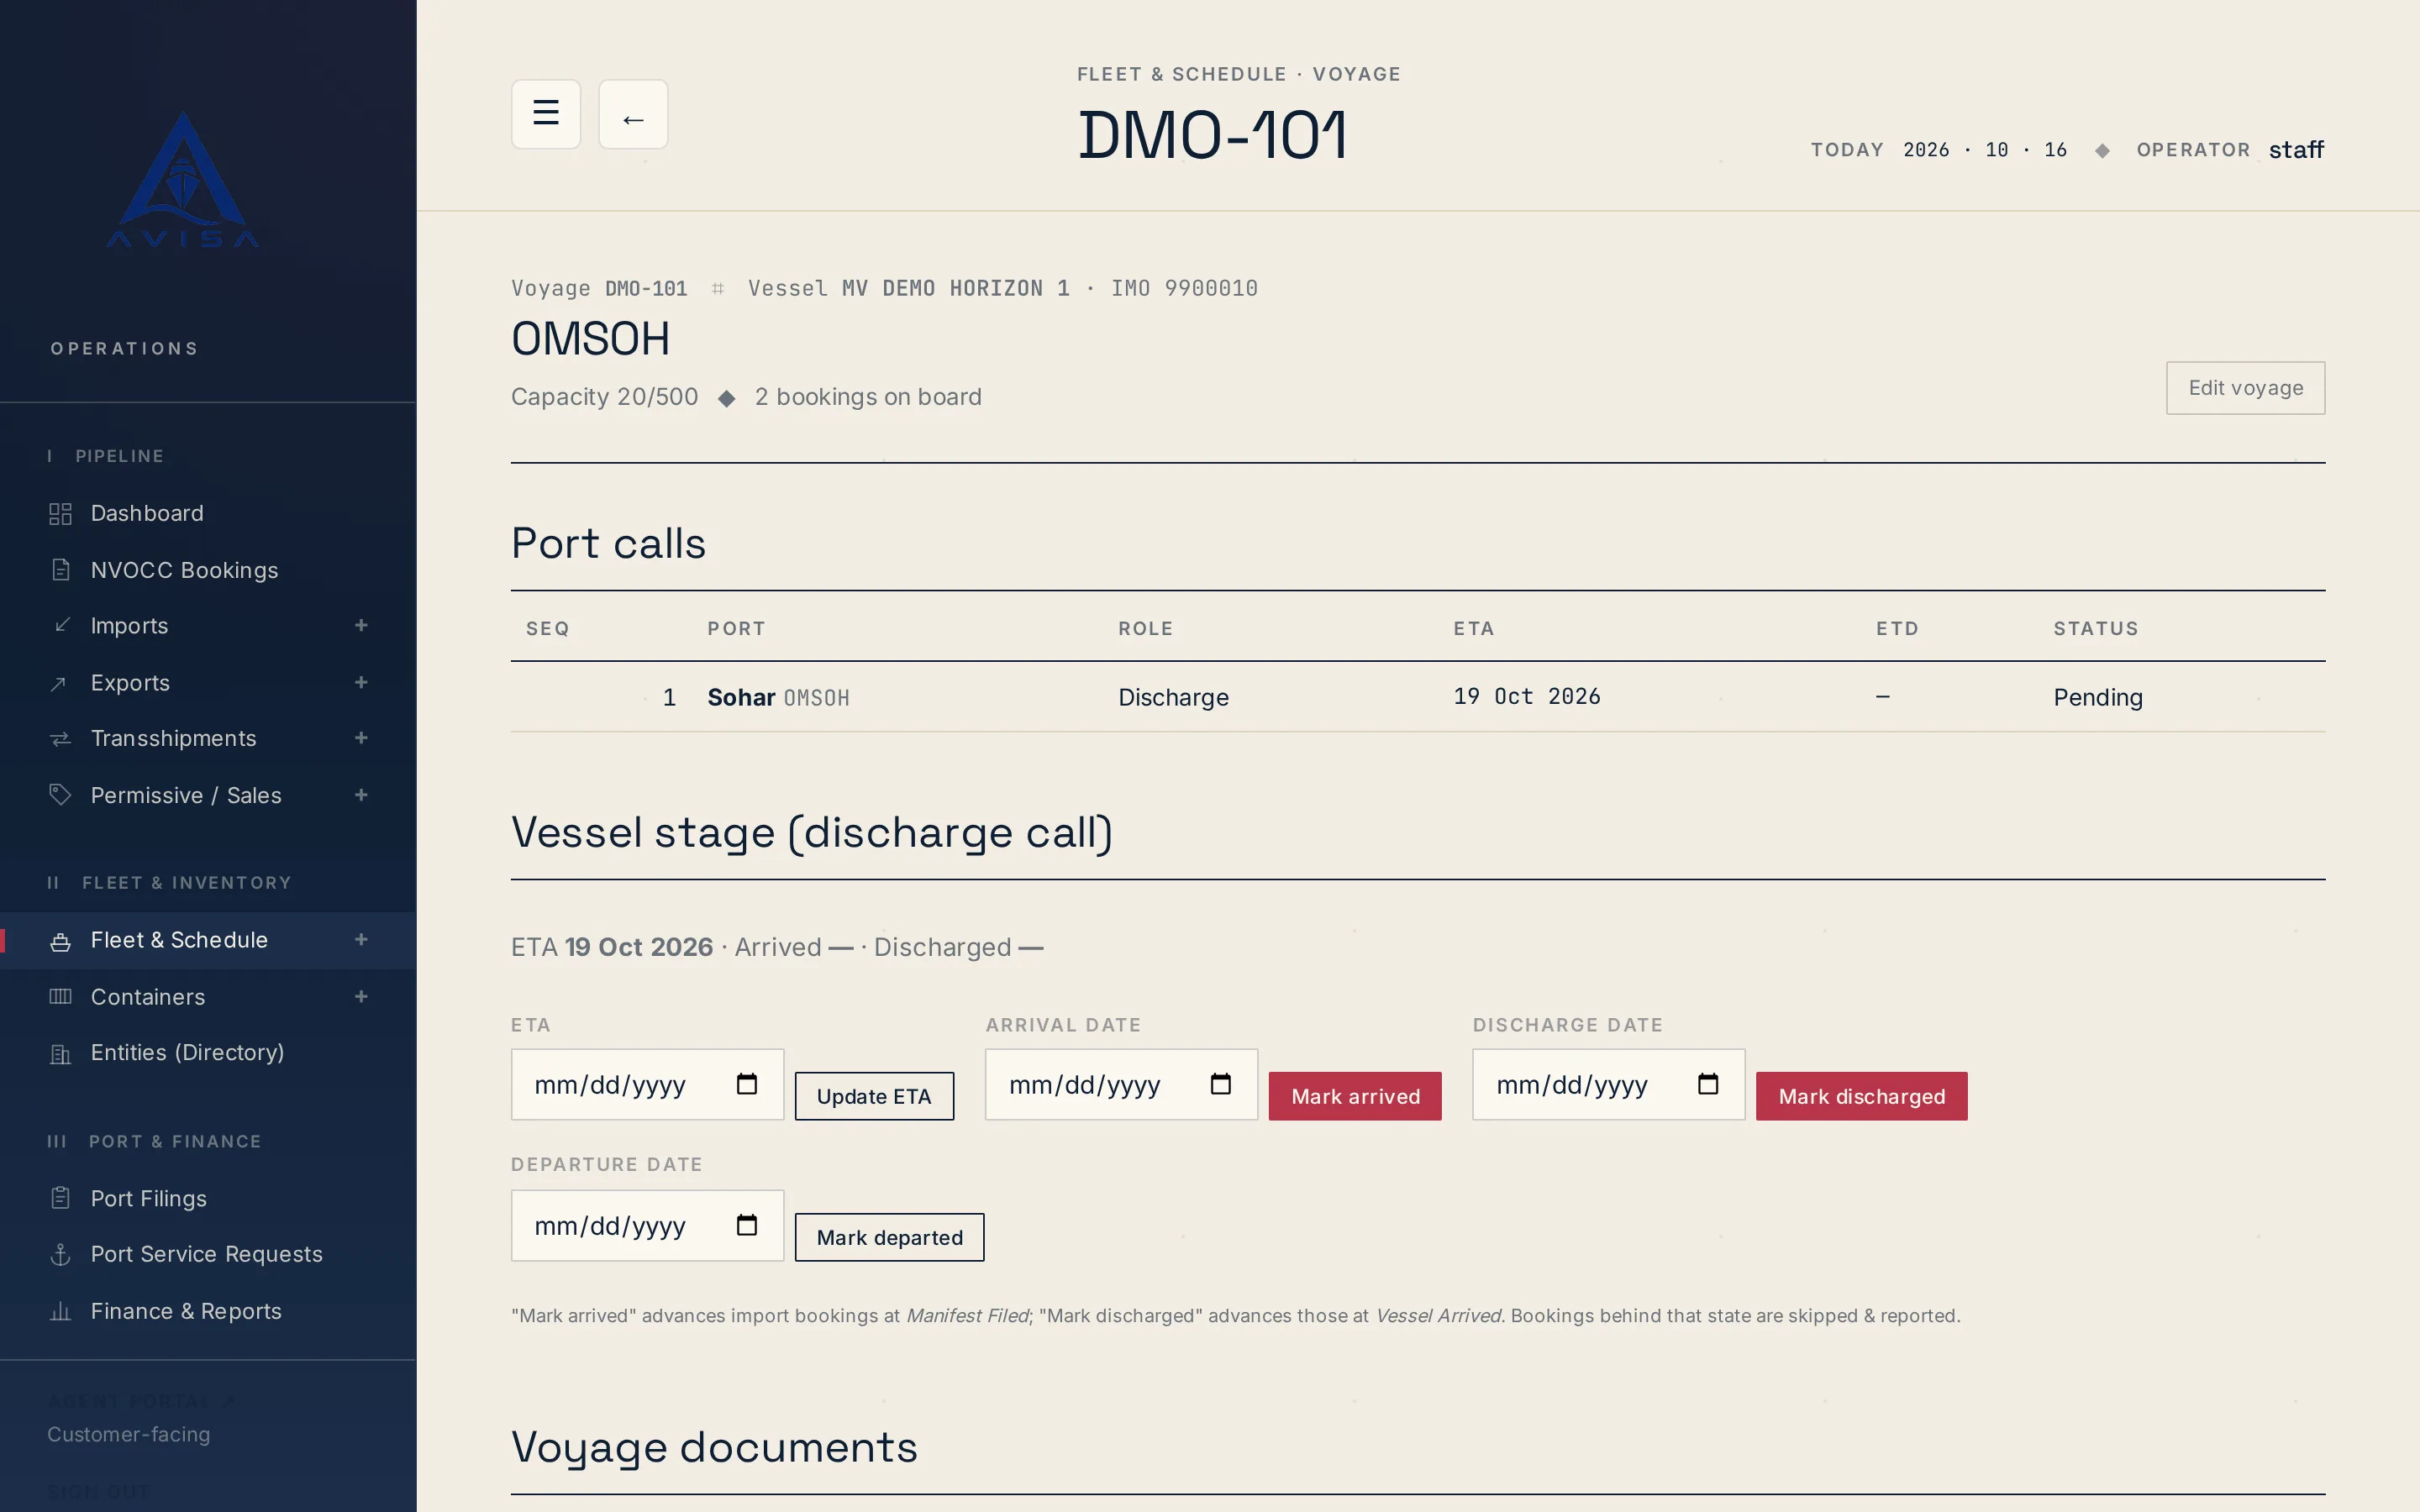Viewport: 2420px width, 1512px height.
Task: Click the Edit voyage button
Action: pyautogui.click(x=2245, y=388)
